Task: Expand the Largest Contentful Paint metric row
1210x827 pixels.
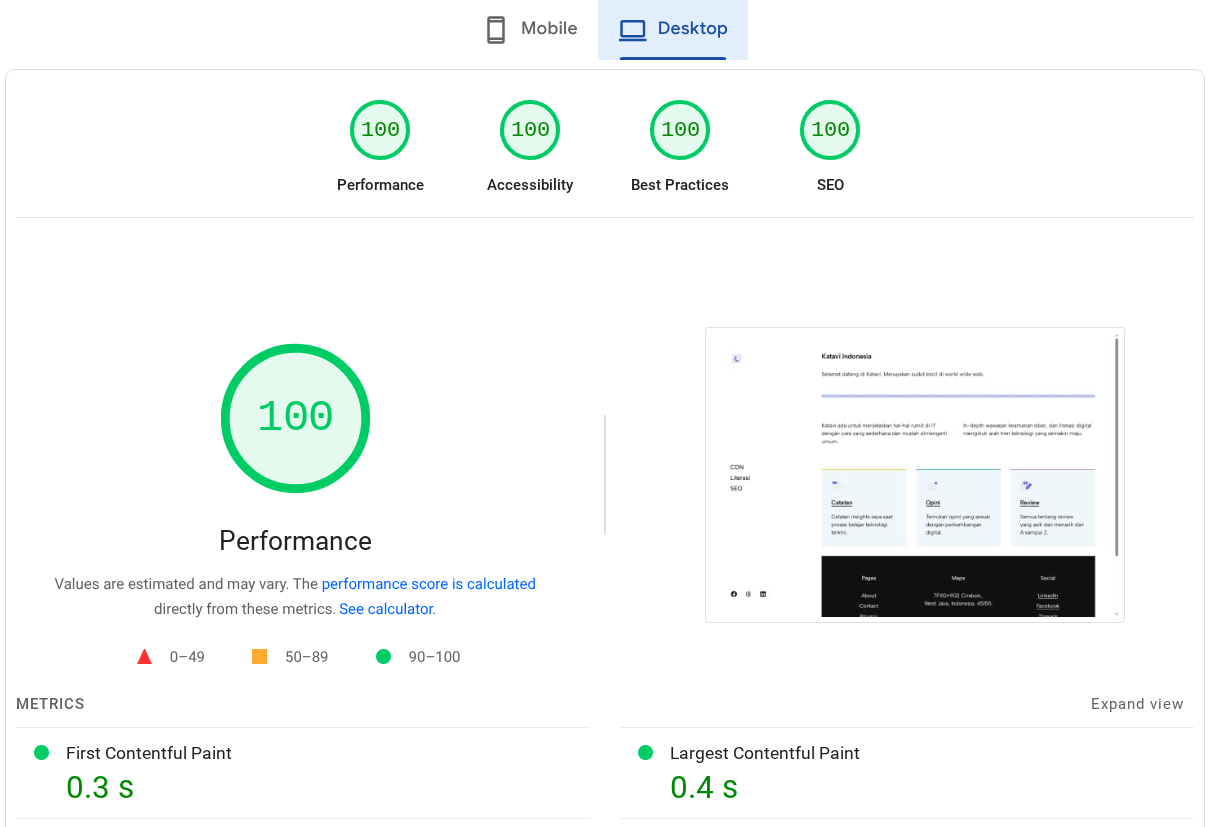Action: click(x=905, y=770)
